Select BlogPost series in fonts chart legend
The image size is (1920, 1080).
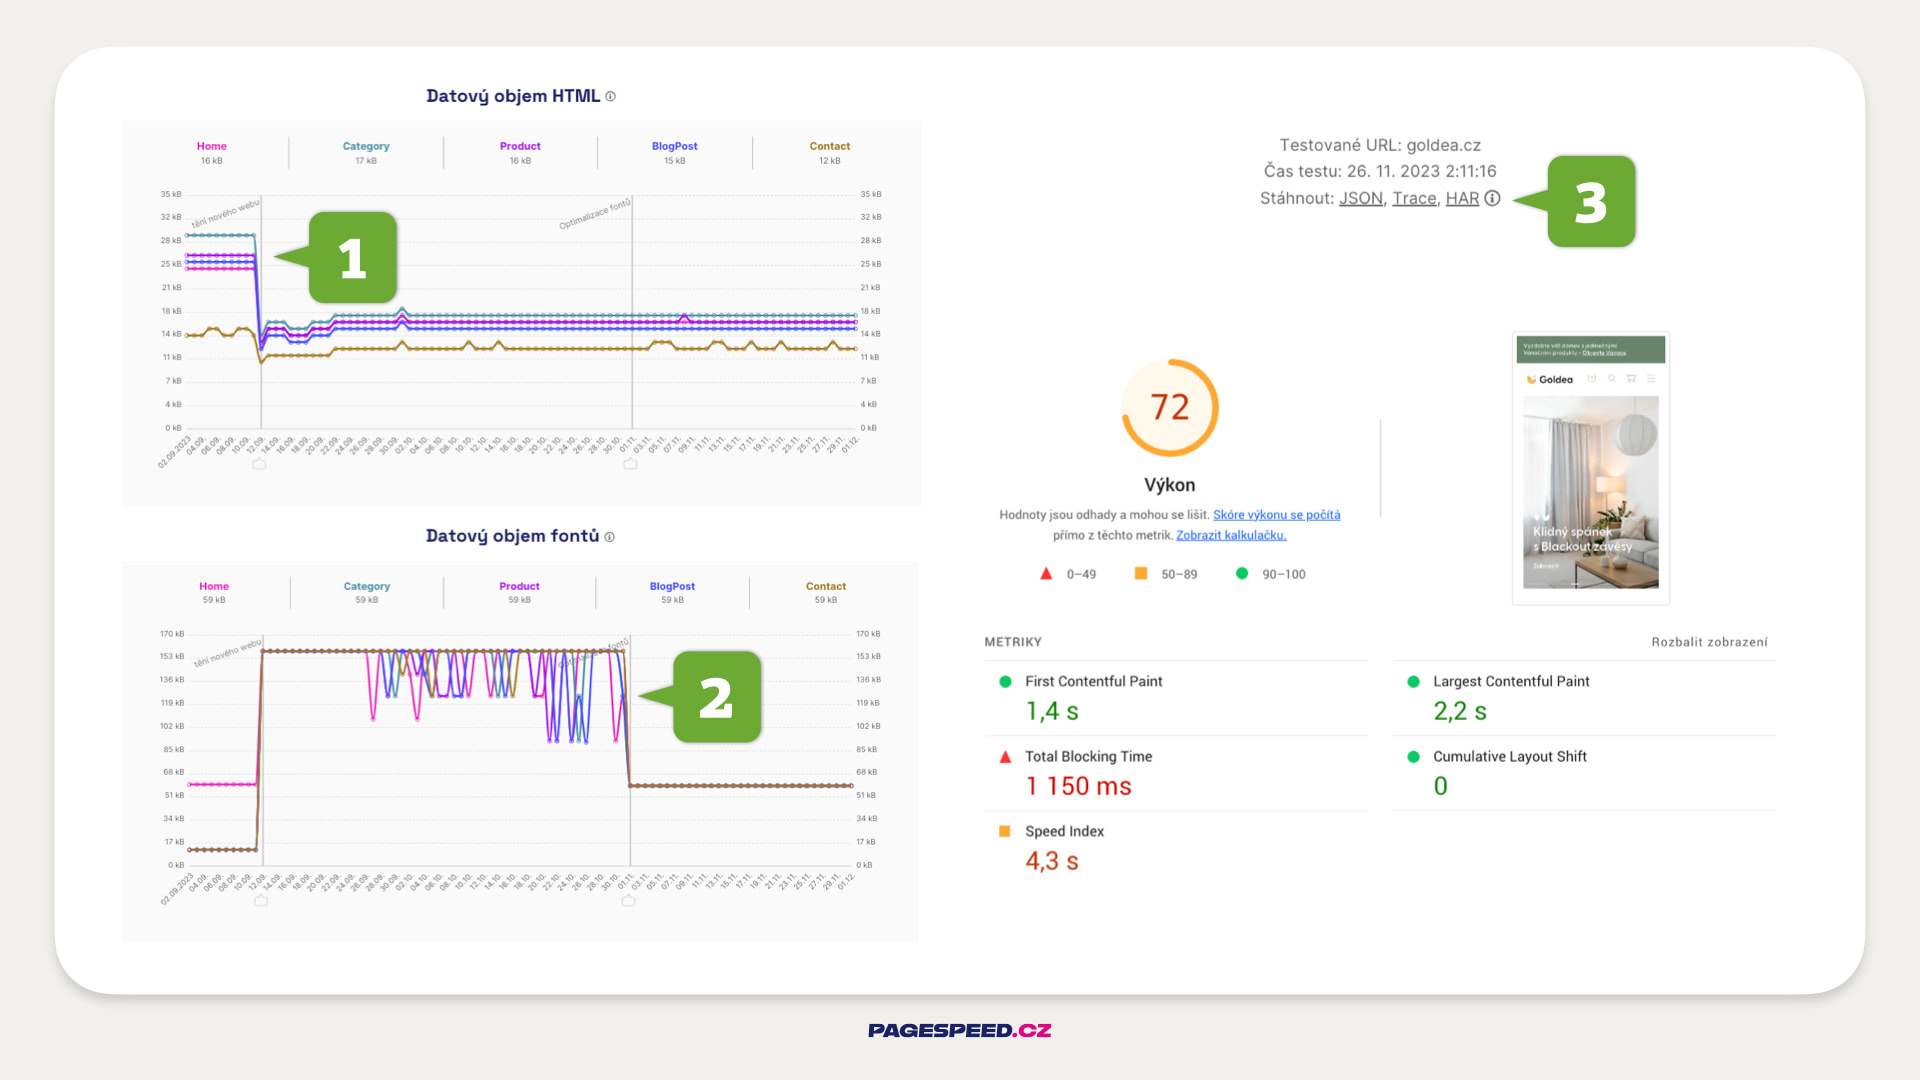[x=672, y=592]
